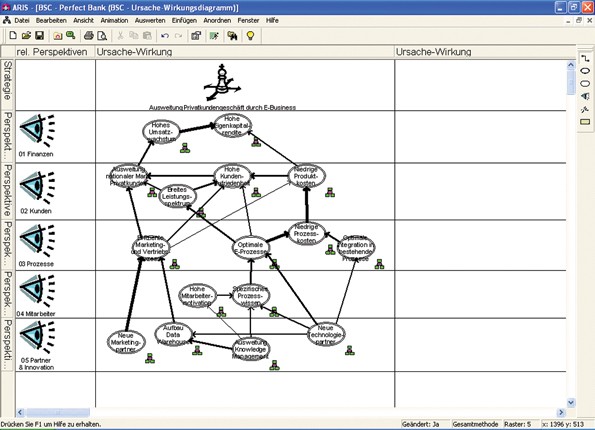Open the properties icon in the toolbar
This screenshot has height=430, width=595.
point(196,36)
